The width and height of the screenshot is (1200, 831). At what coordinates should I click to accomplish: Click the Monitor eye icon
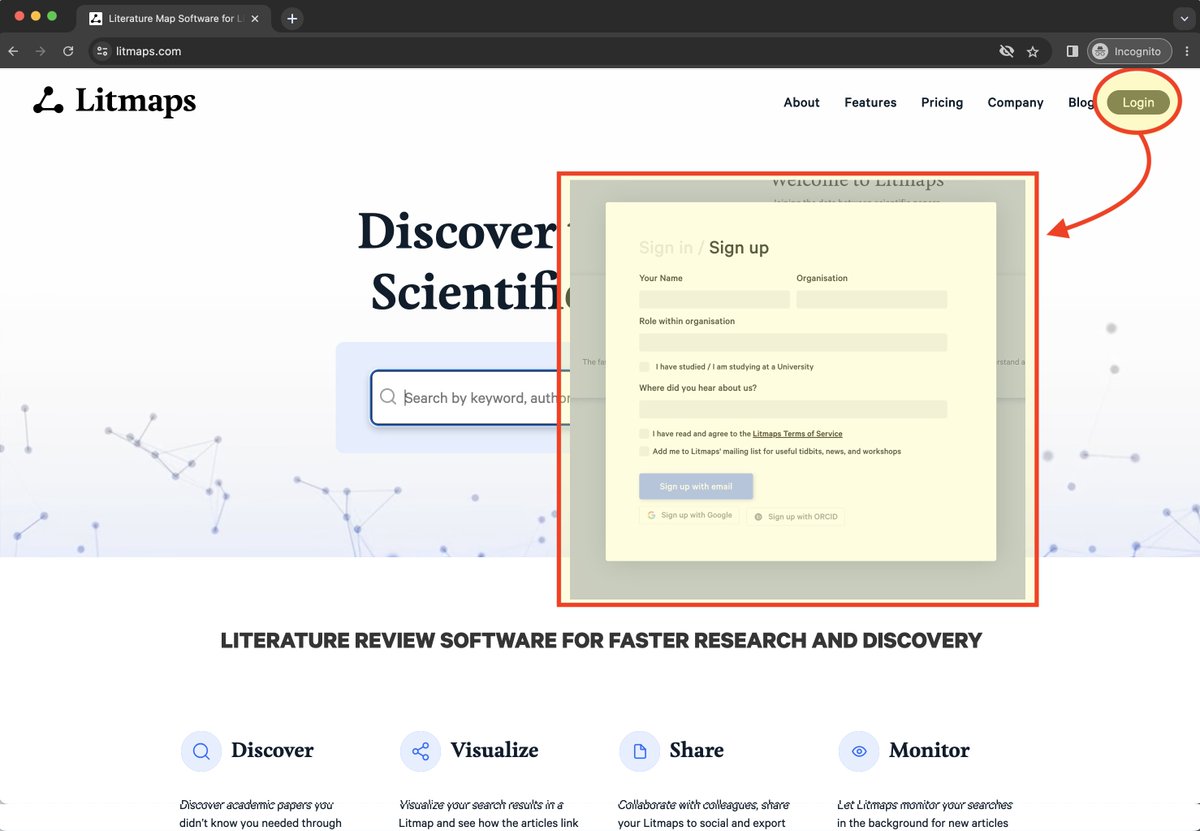point(859,751)
